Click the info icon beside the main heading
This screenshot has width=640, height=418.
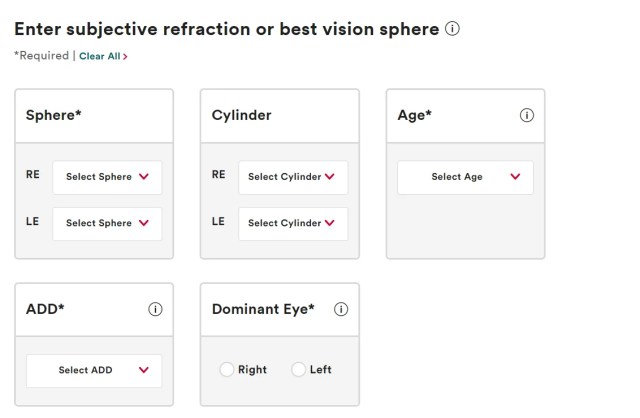(453, 30)
